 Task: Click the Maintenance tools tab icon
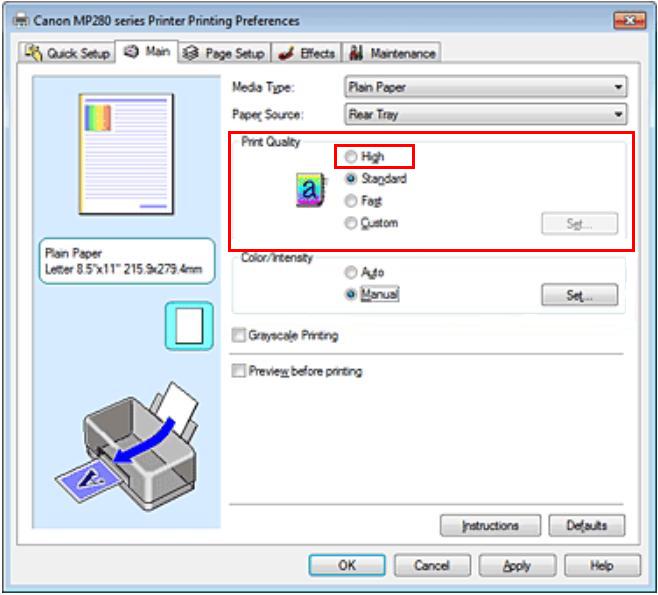(x=356, y=53)
